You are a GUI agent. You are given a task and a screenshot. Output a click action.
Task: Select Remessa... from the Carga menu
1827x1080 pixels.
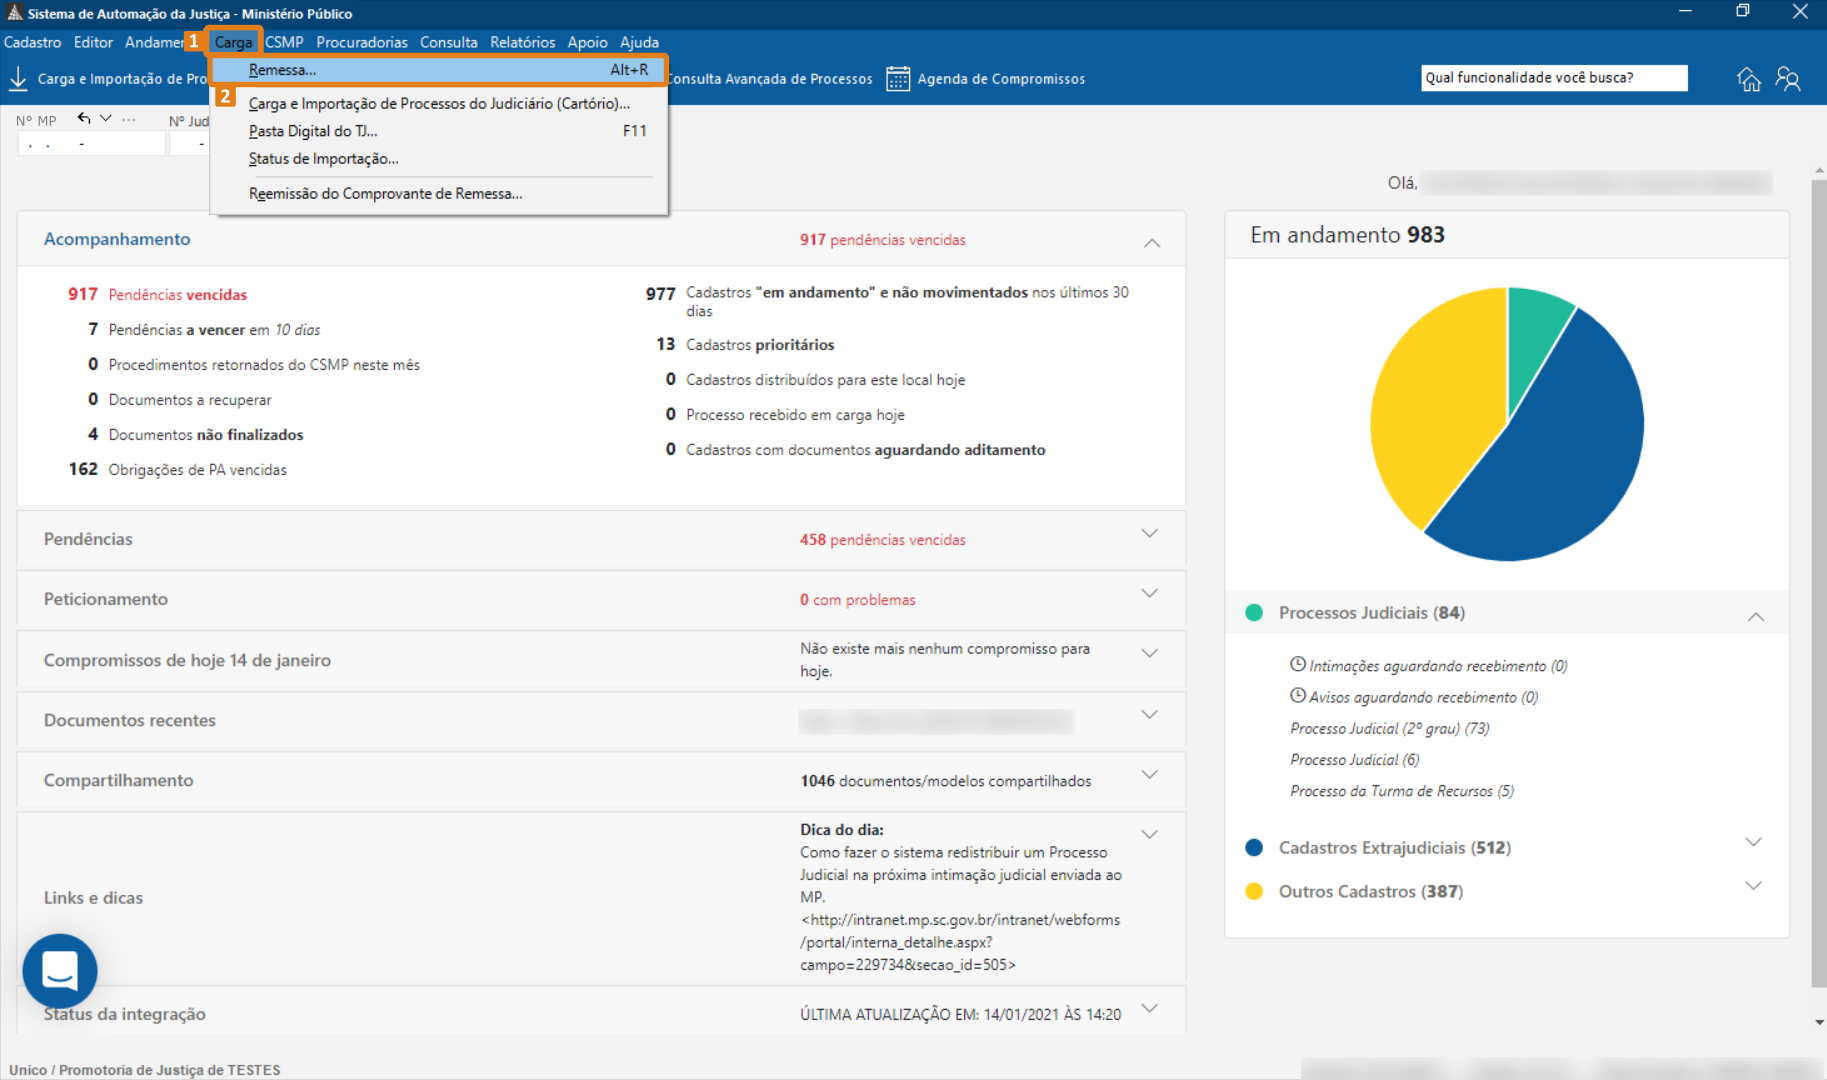282,70
